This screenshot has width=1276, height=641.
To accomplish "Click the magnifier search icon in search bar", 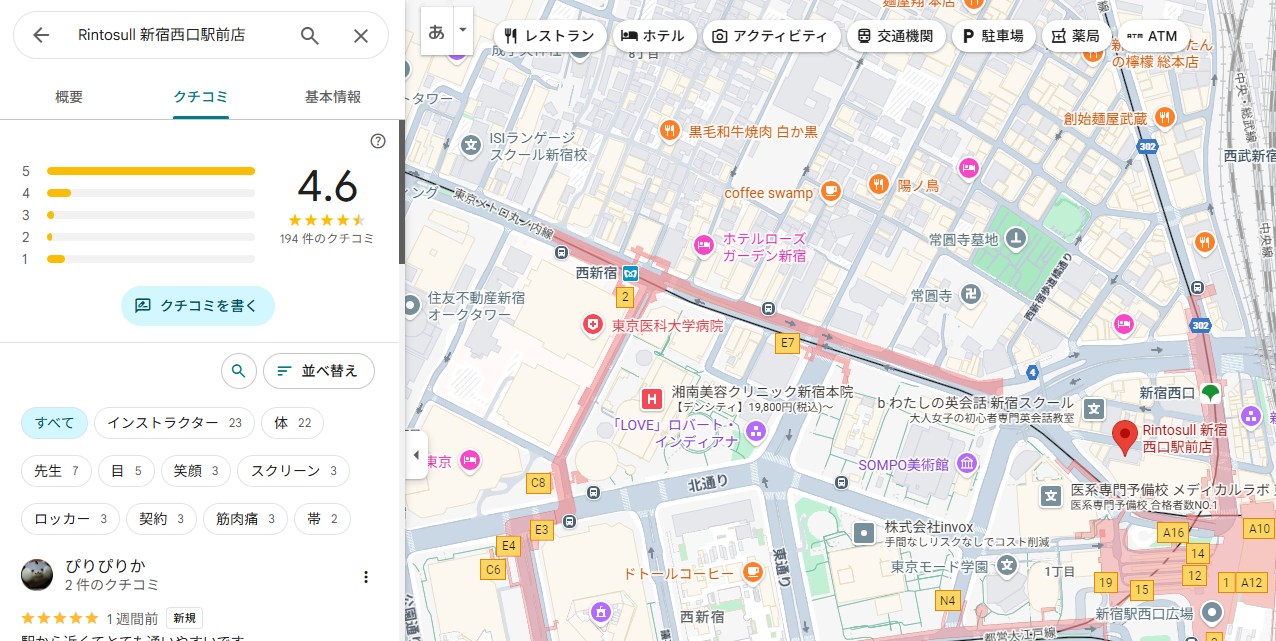I will [310, 36].
